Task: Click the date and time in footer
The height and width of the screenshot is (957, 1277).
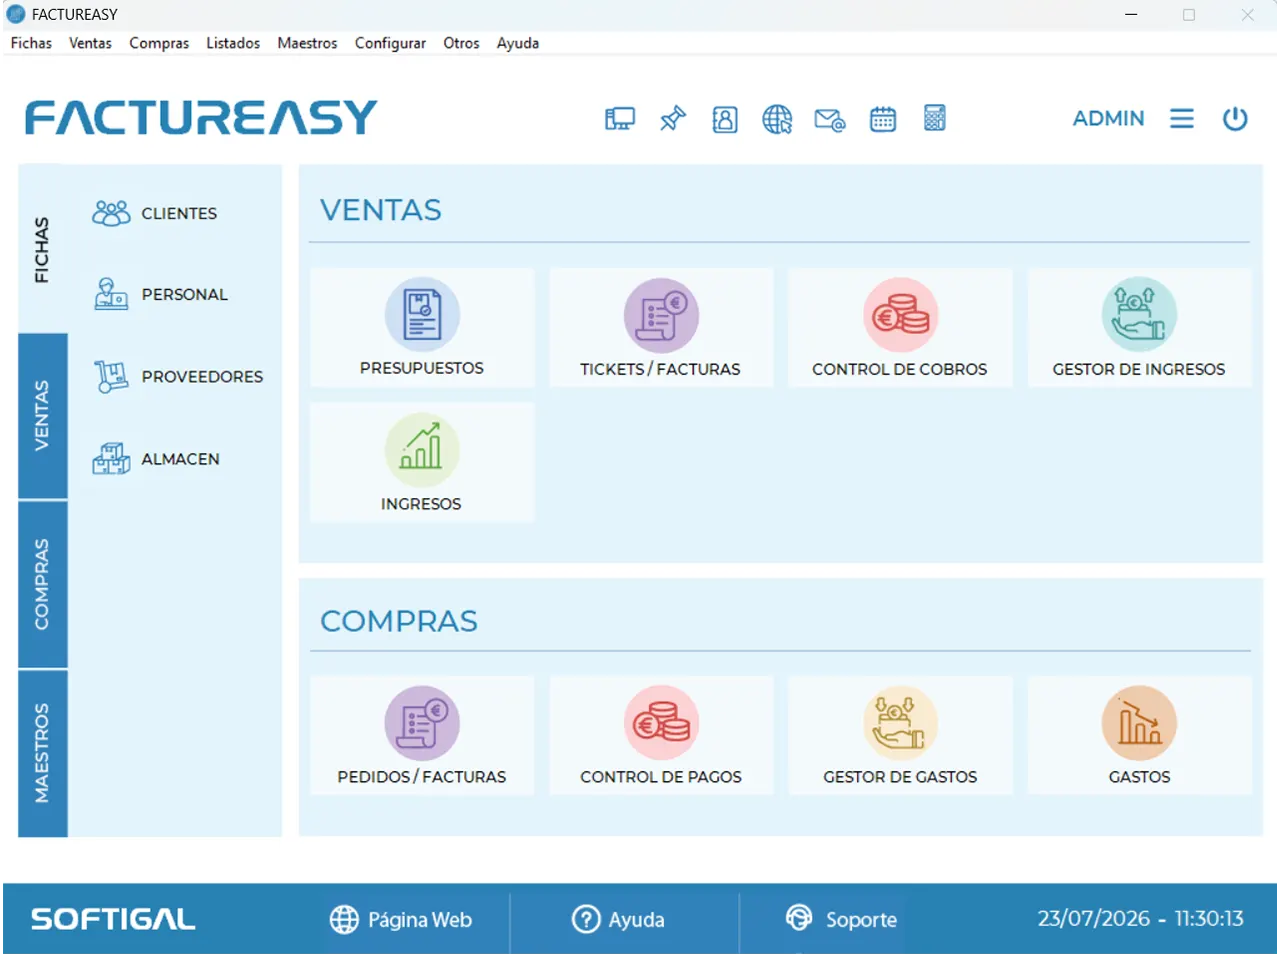Action: 1140,918
